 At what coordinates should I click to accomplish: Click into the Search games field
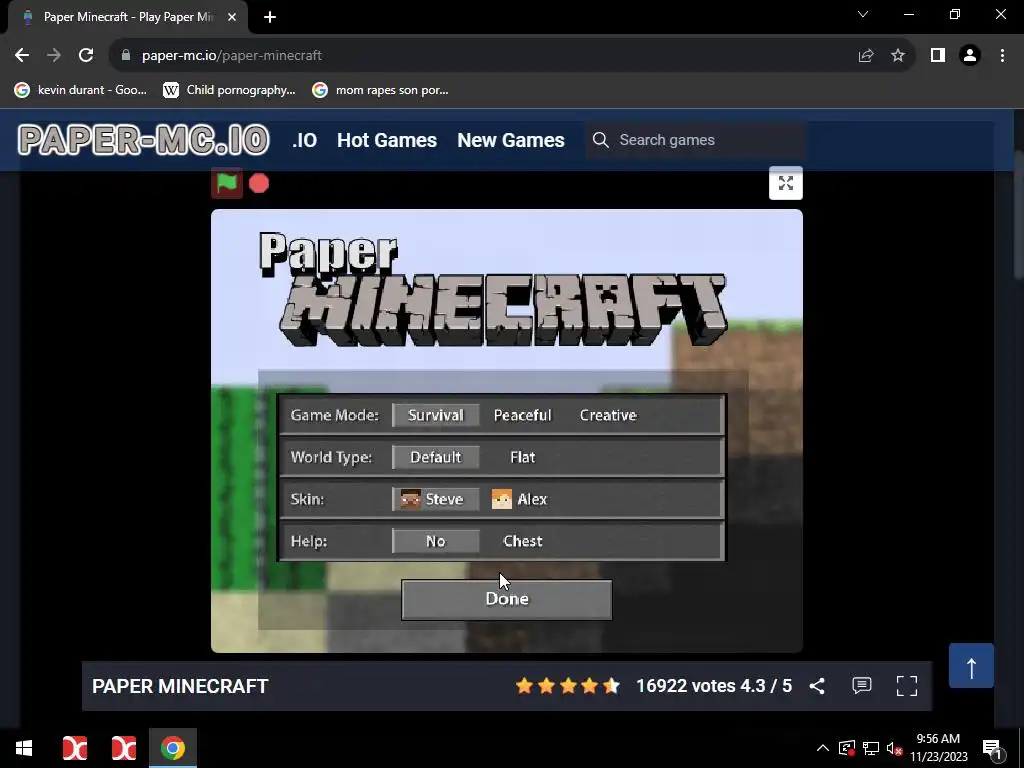tap(696, 140)
